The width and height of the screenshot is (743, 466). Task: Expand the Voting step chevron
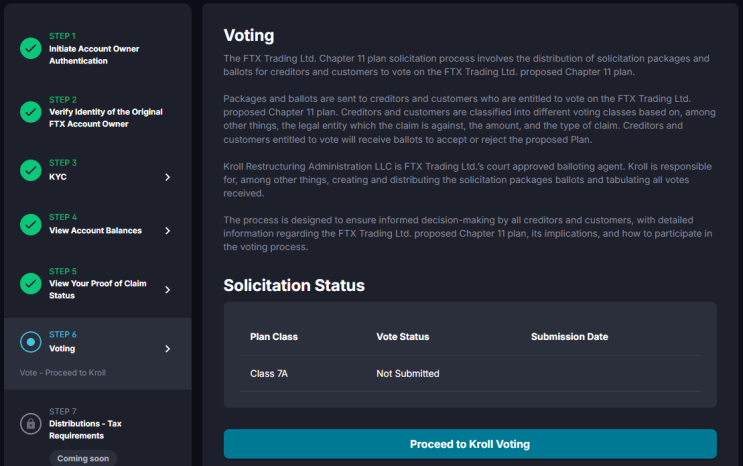click(x=167, y=349)
